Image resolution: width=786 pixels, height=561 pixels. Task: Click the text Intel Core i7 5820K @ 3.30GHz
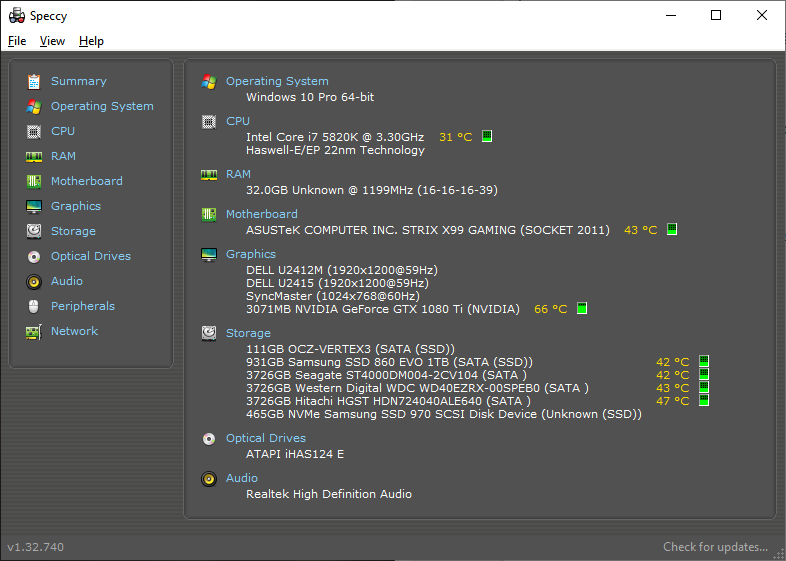pos(335,137)
